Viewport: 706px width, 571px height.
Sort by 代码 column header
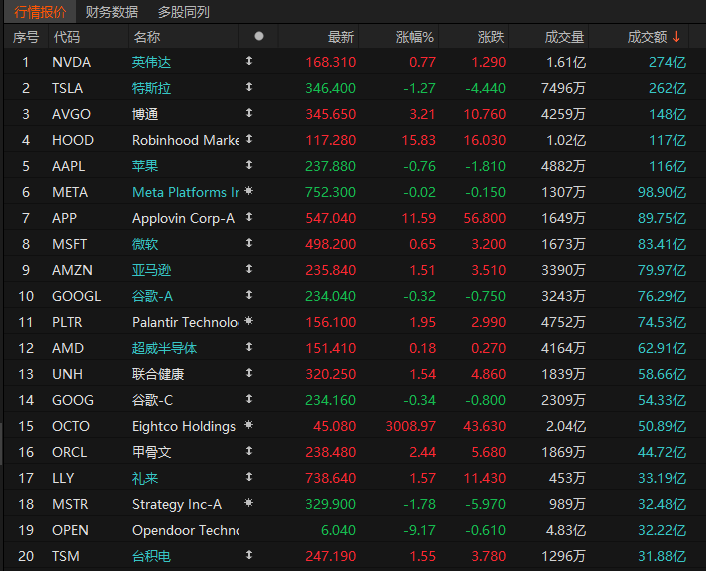tap(67, 37)
